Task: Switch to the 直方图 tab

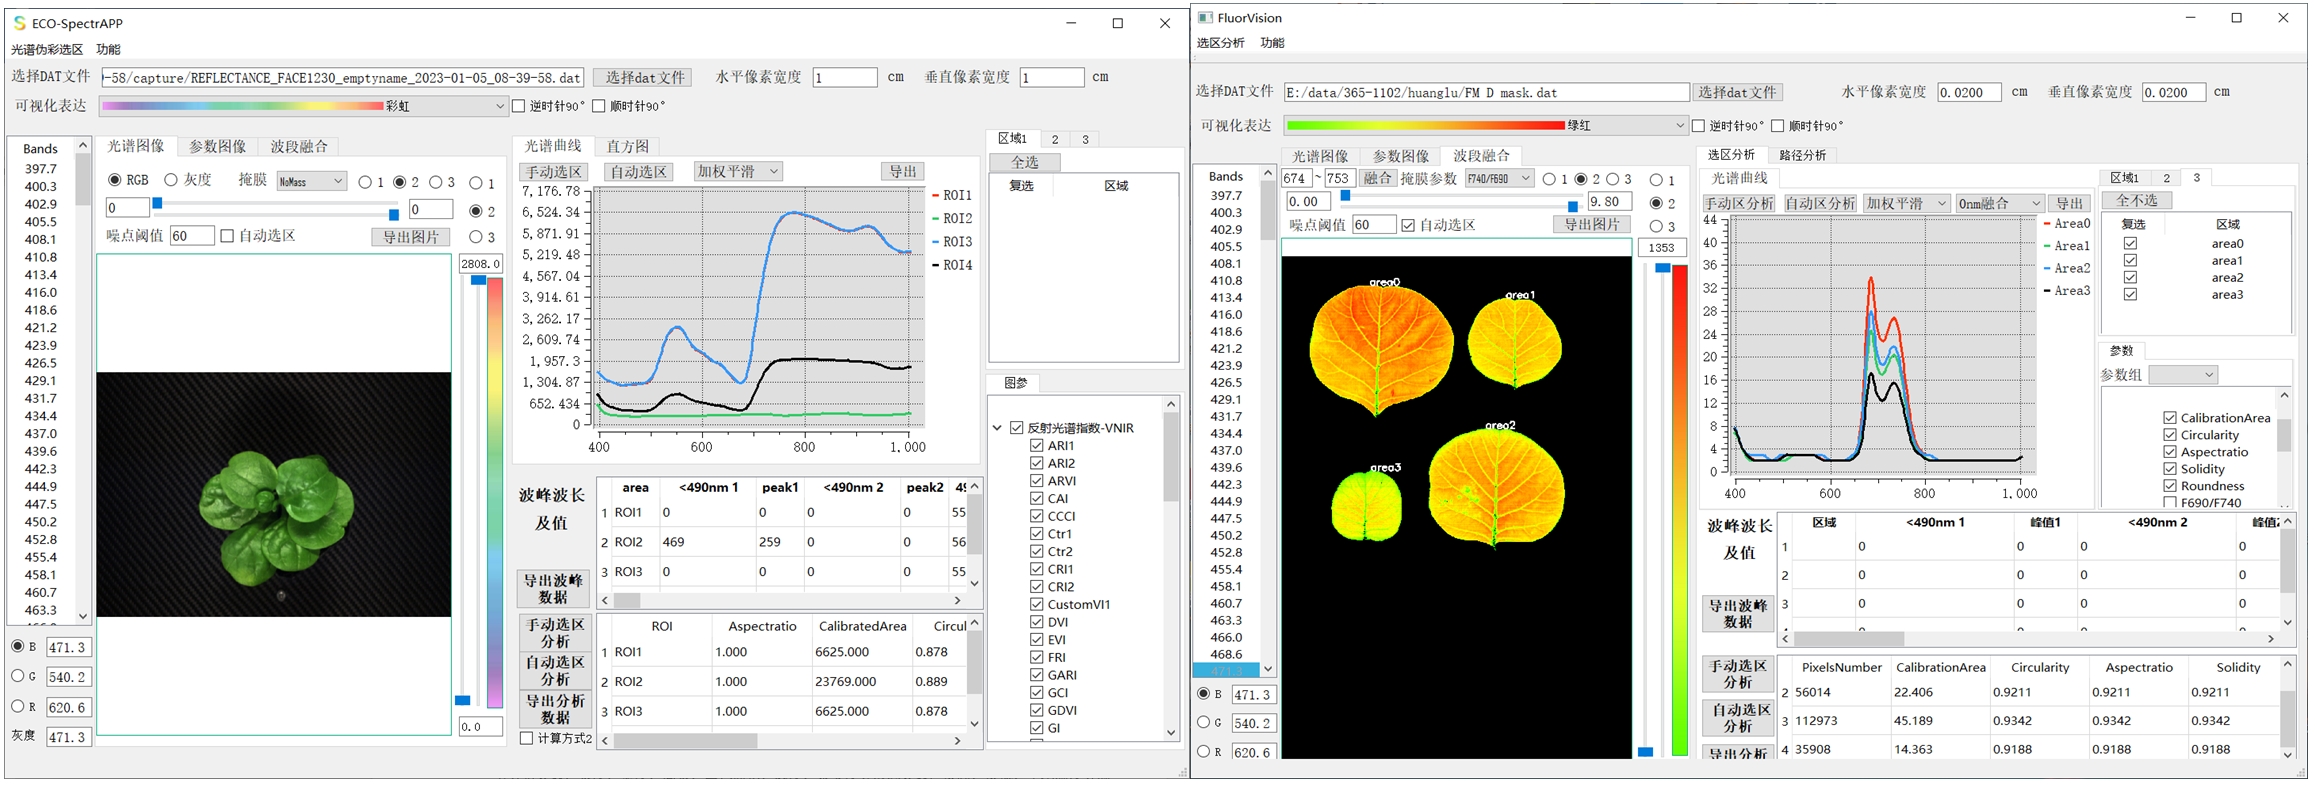Action: click(628, 146)
